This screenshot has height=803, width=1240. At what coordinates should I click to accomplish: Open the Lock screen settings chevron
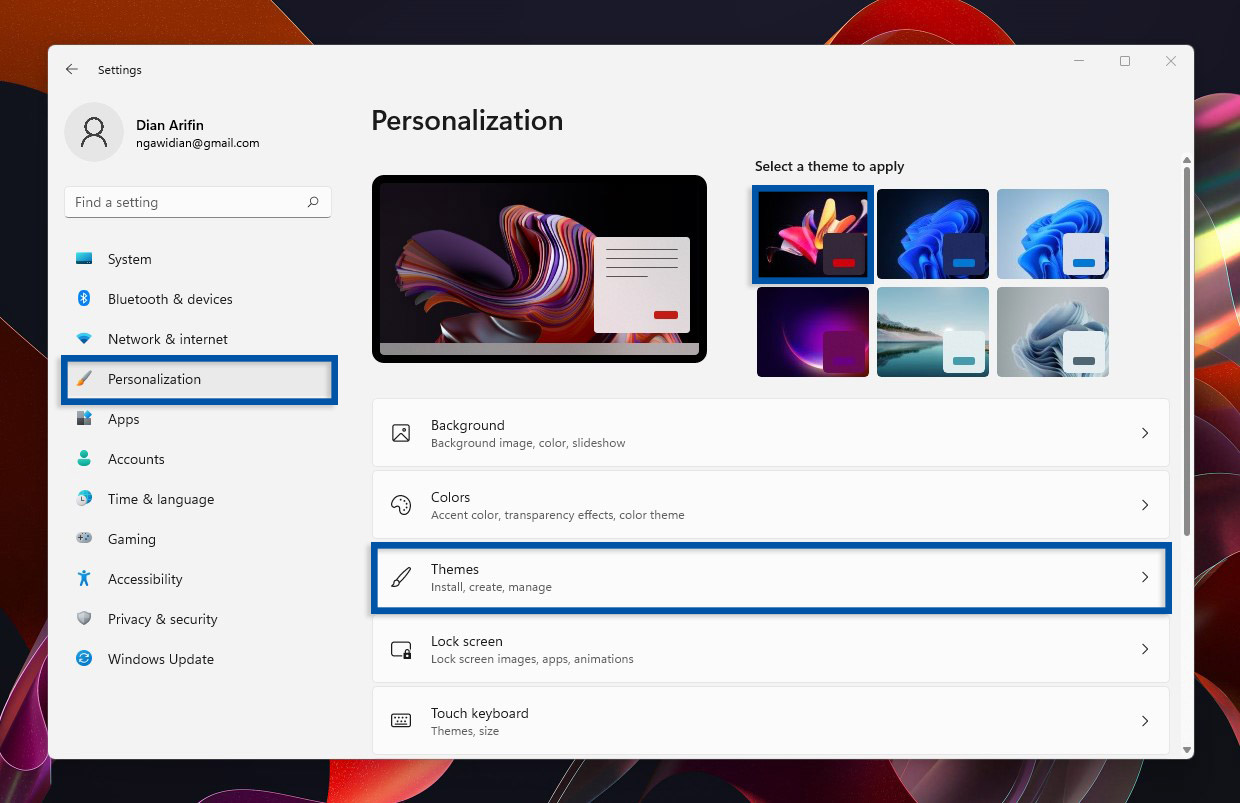click(x=1145, y=649)
